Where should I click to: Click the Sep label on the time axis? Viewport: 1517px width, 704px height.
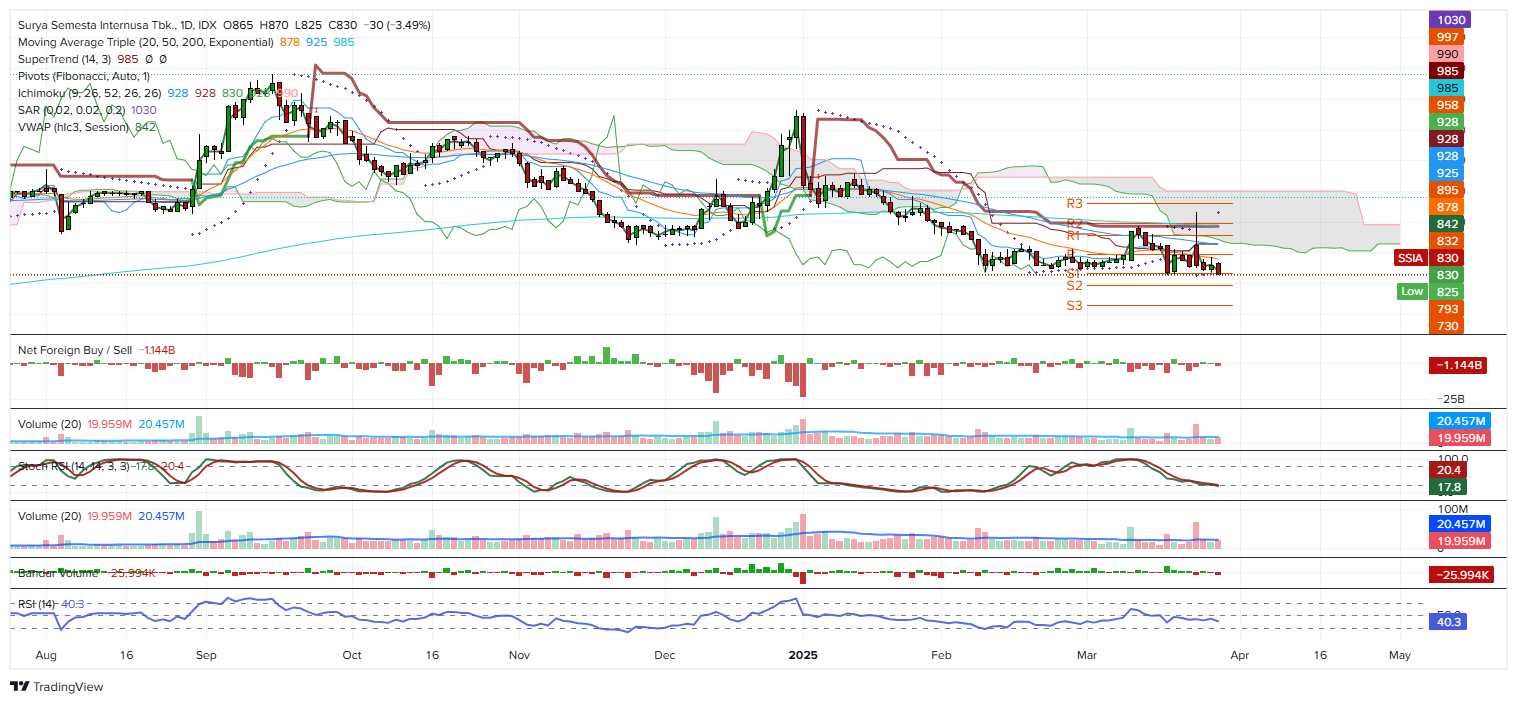(x=206, y=655)
